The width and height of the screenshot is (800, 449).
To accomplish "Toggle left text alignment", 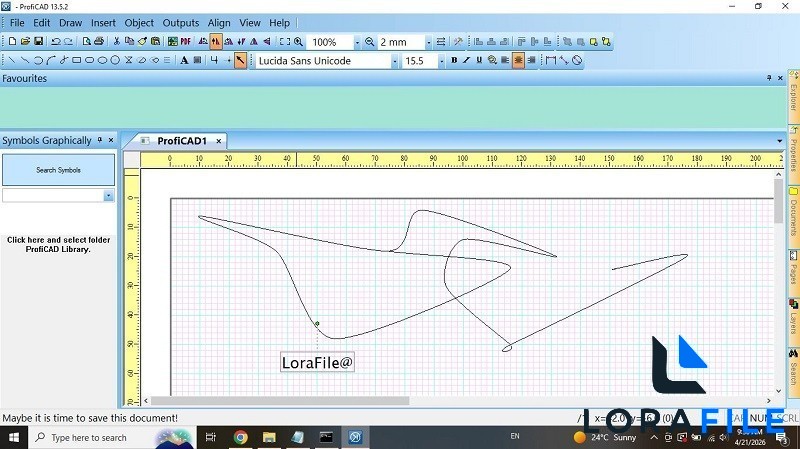I will pyautogui.click(x=505, y=60).
